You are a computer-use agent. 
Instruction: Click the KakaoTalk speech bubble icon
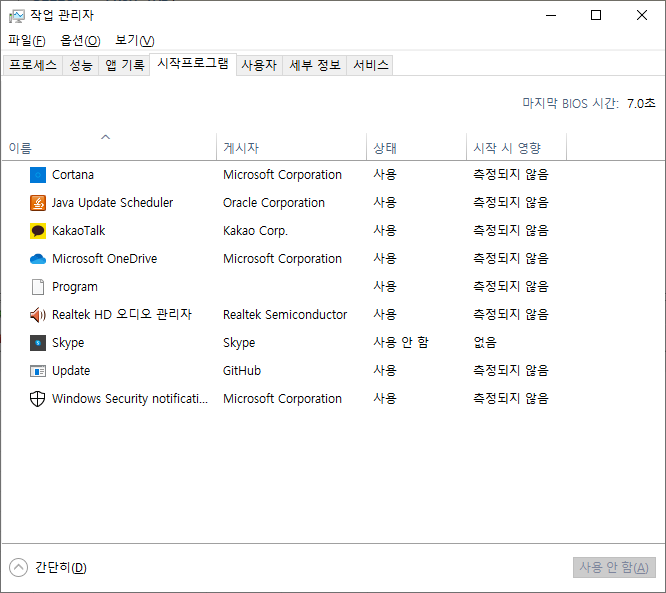(38, 231)
